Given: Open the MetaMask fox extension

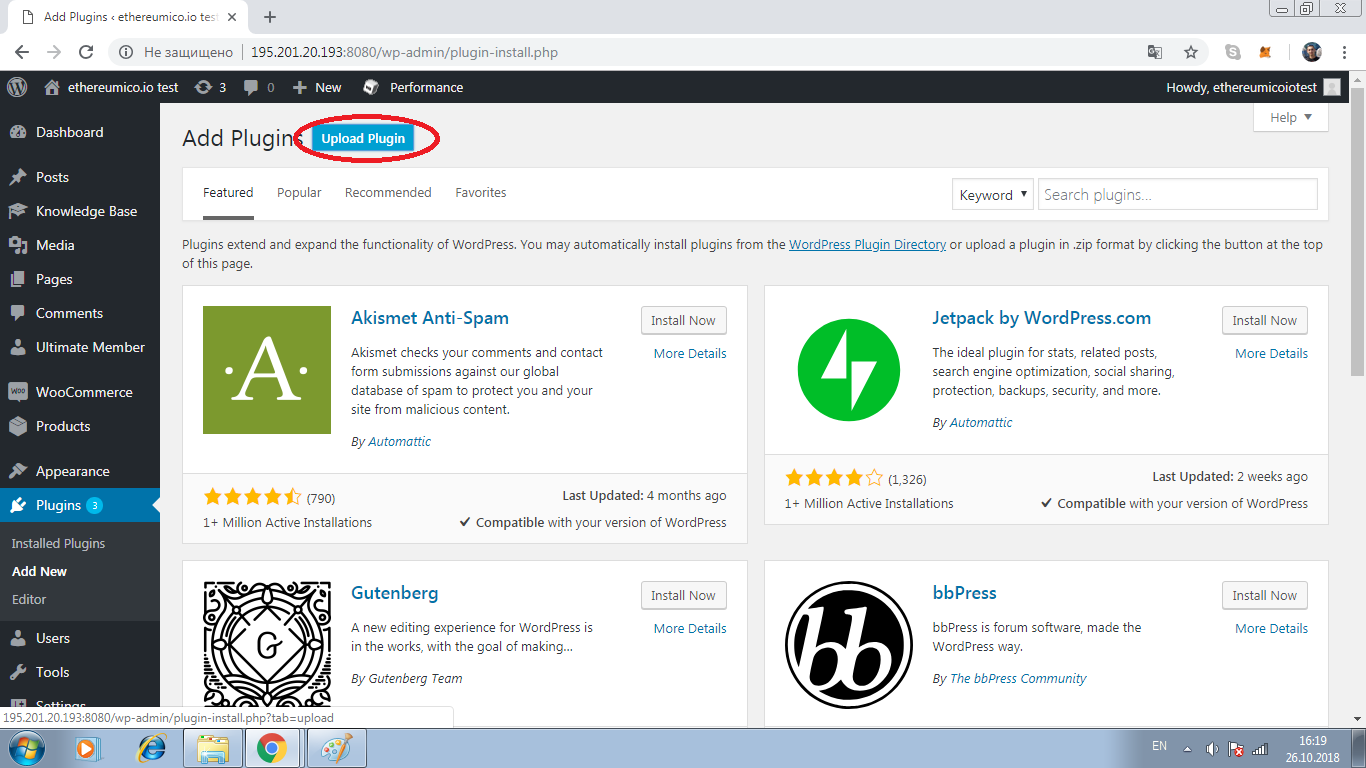Looking at the screenshot, I should pos(1265,52).
